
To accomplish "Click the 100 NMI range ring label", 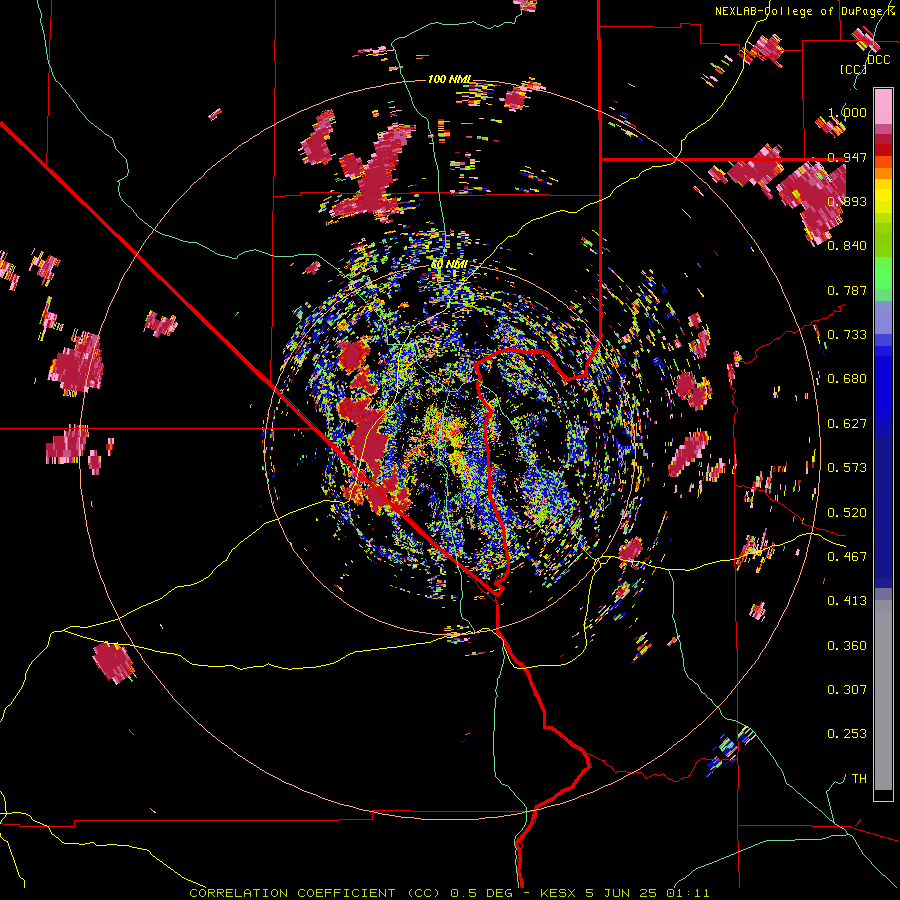I will [x=449, y=79].
